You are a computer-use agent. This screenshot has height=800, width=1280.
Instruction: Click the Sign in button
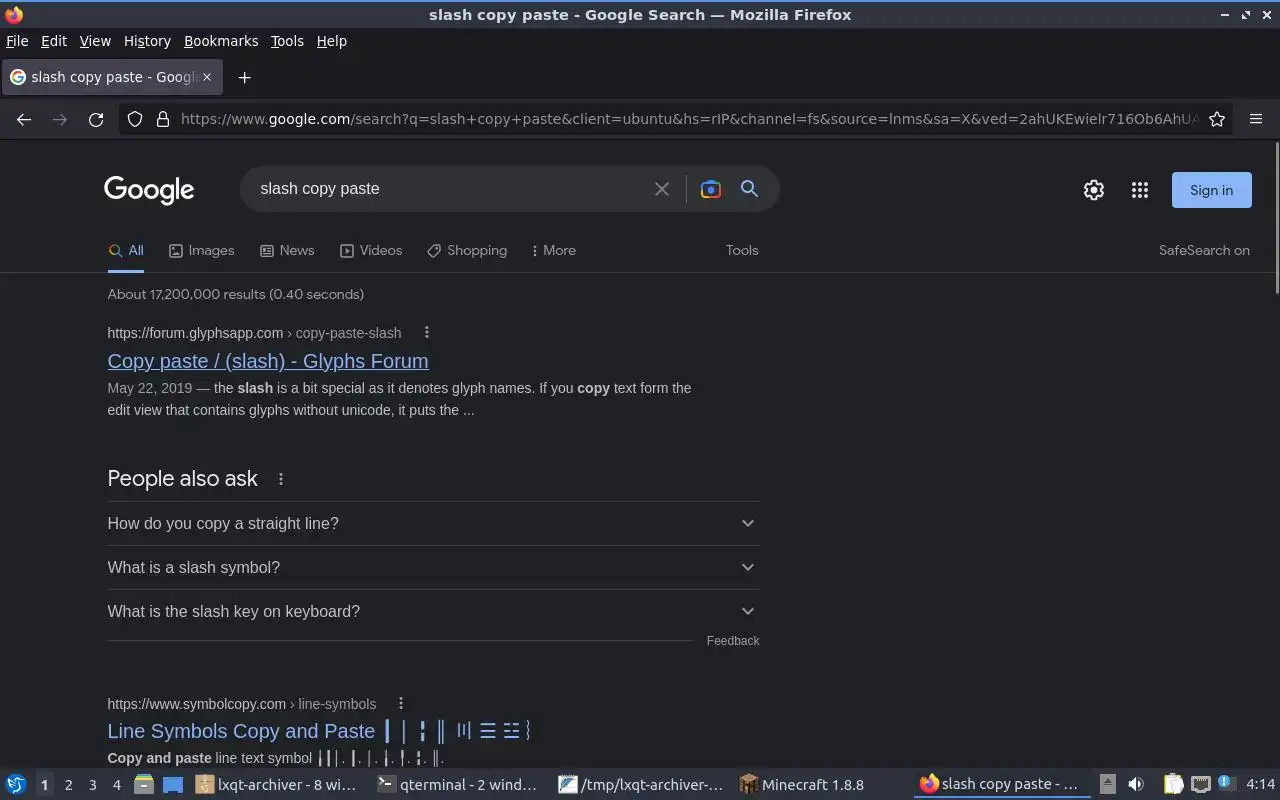tap(1211, 190)
